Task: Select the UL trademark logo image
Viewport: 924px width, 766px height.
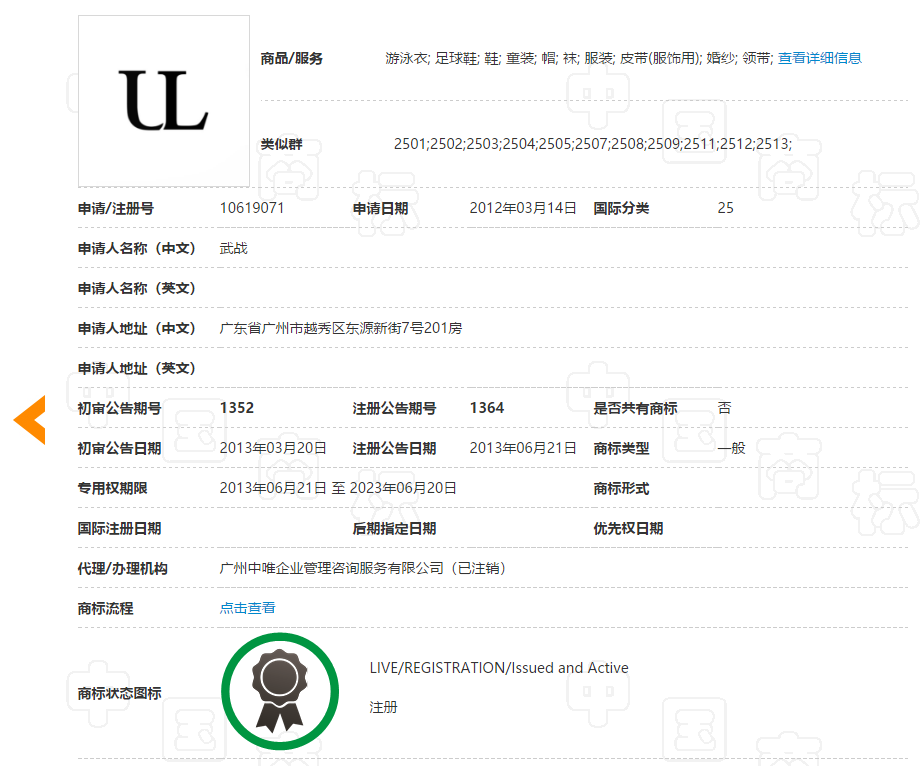Action: (163, 100)
